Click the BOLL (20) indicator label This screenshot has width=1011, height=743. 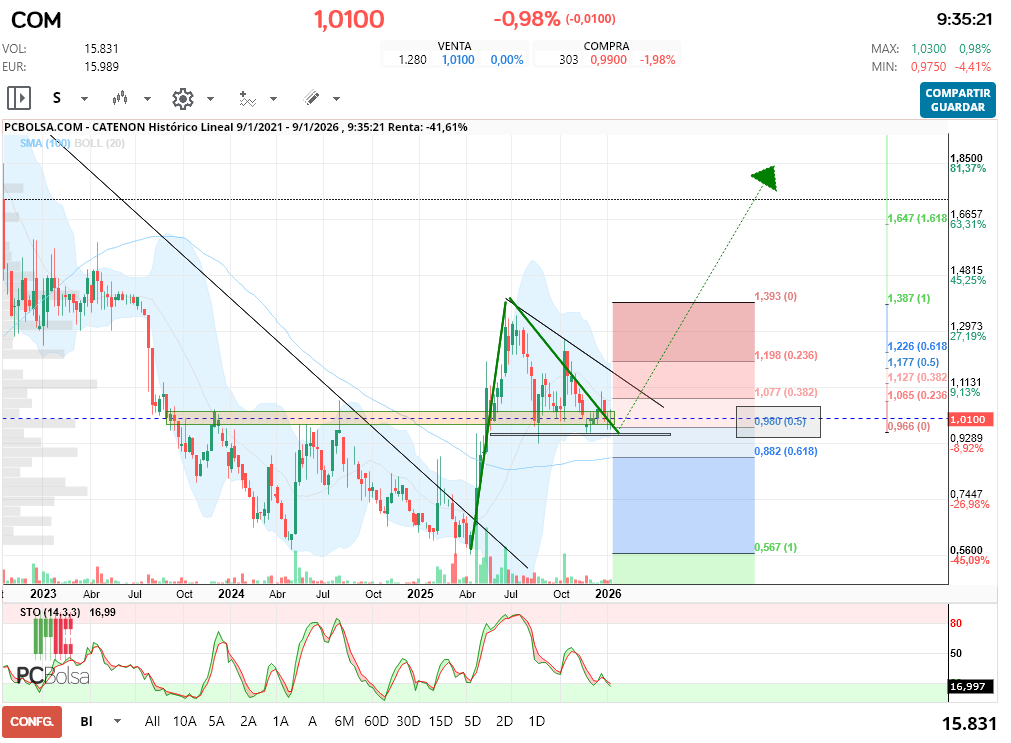[99, 143]
